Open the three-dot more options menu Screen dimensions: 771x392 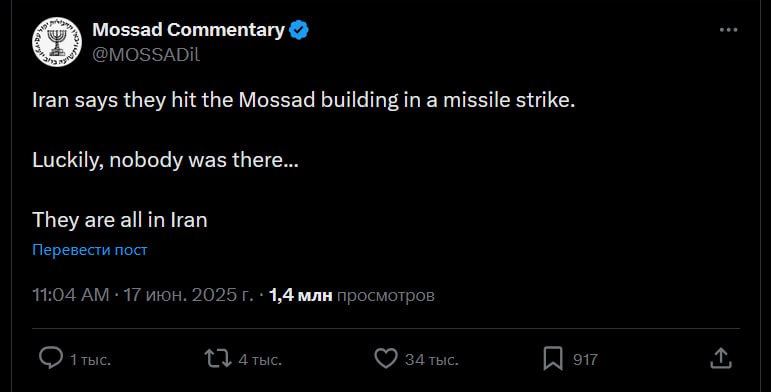pos(728,30)
